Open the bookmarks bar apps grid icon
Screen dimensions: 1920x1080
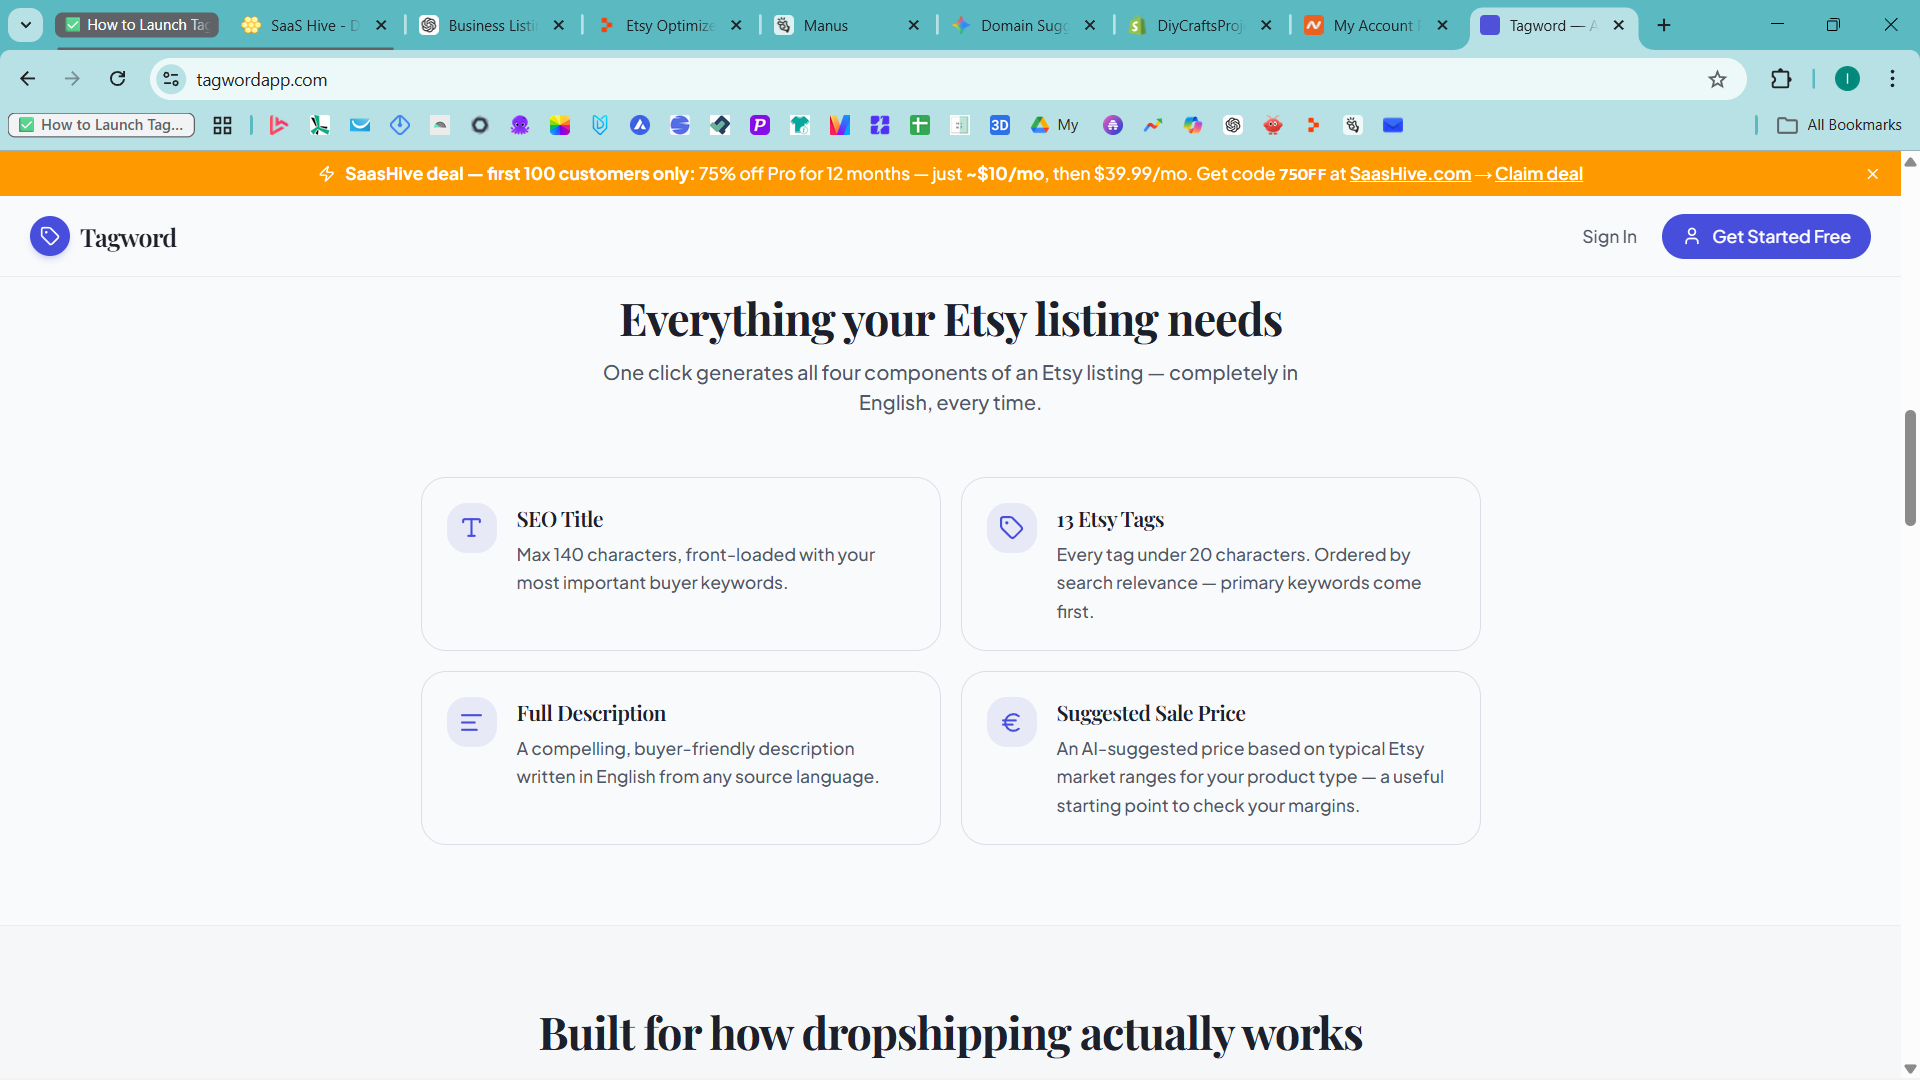(222, 125)
